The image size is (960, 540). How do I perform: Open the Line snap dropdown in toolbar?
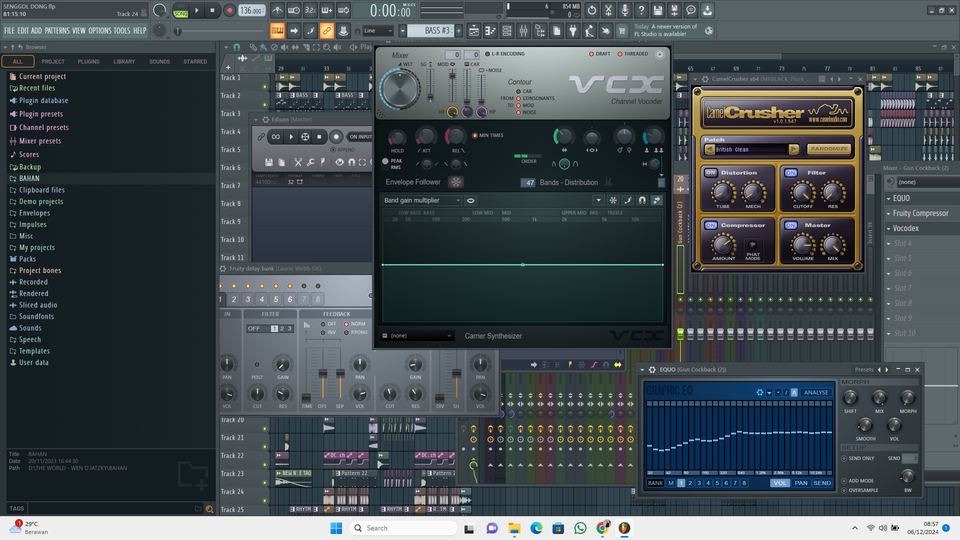[379, 31]
